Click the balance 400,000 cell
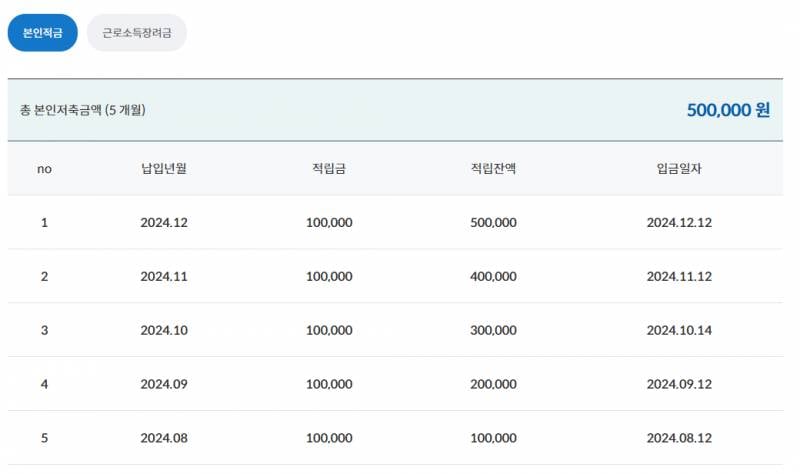The image size is (800, 474). pos(493,277)
